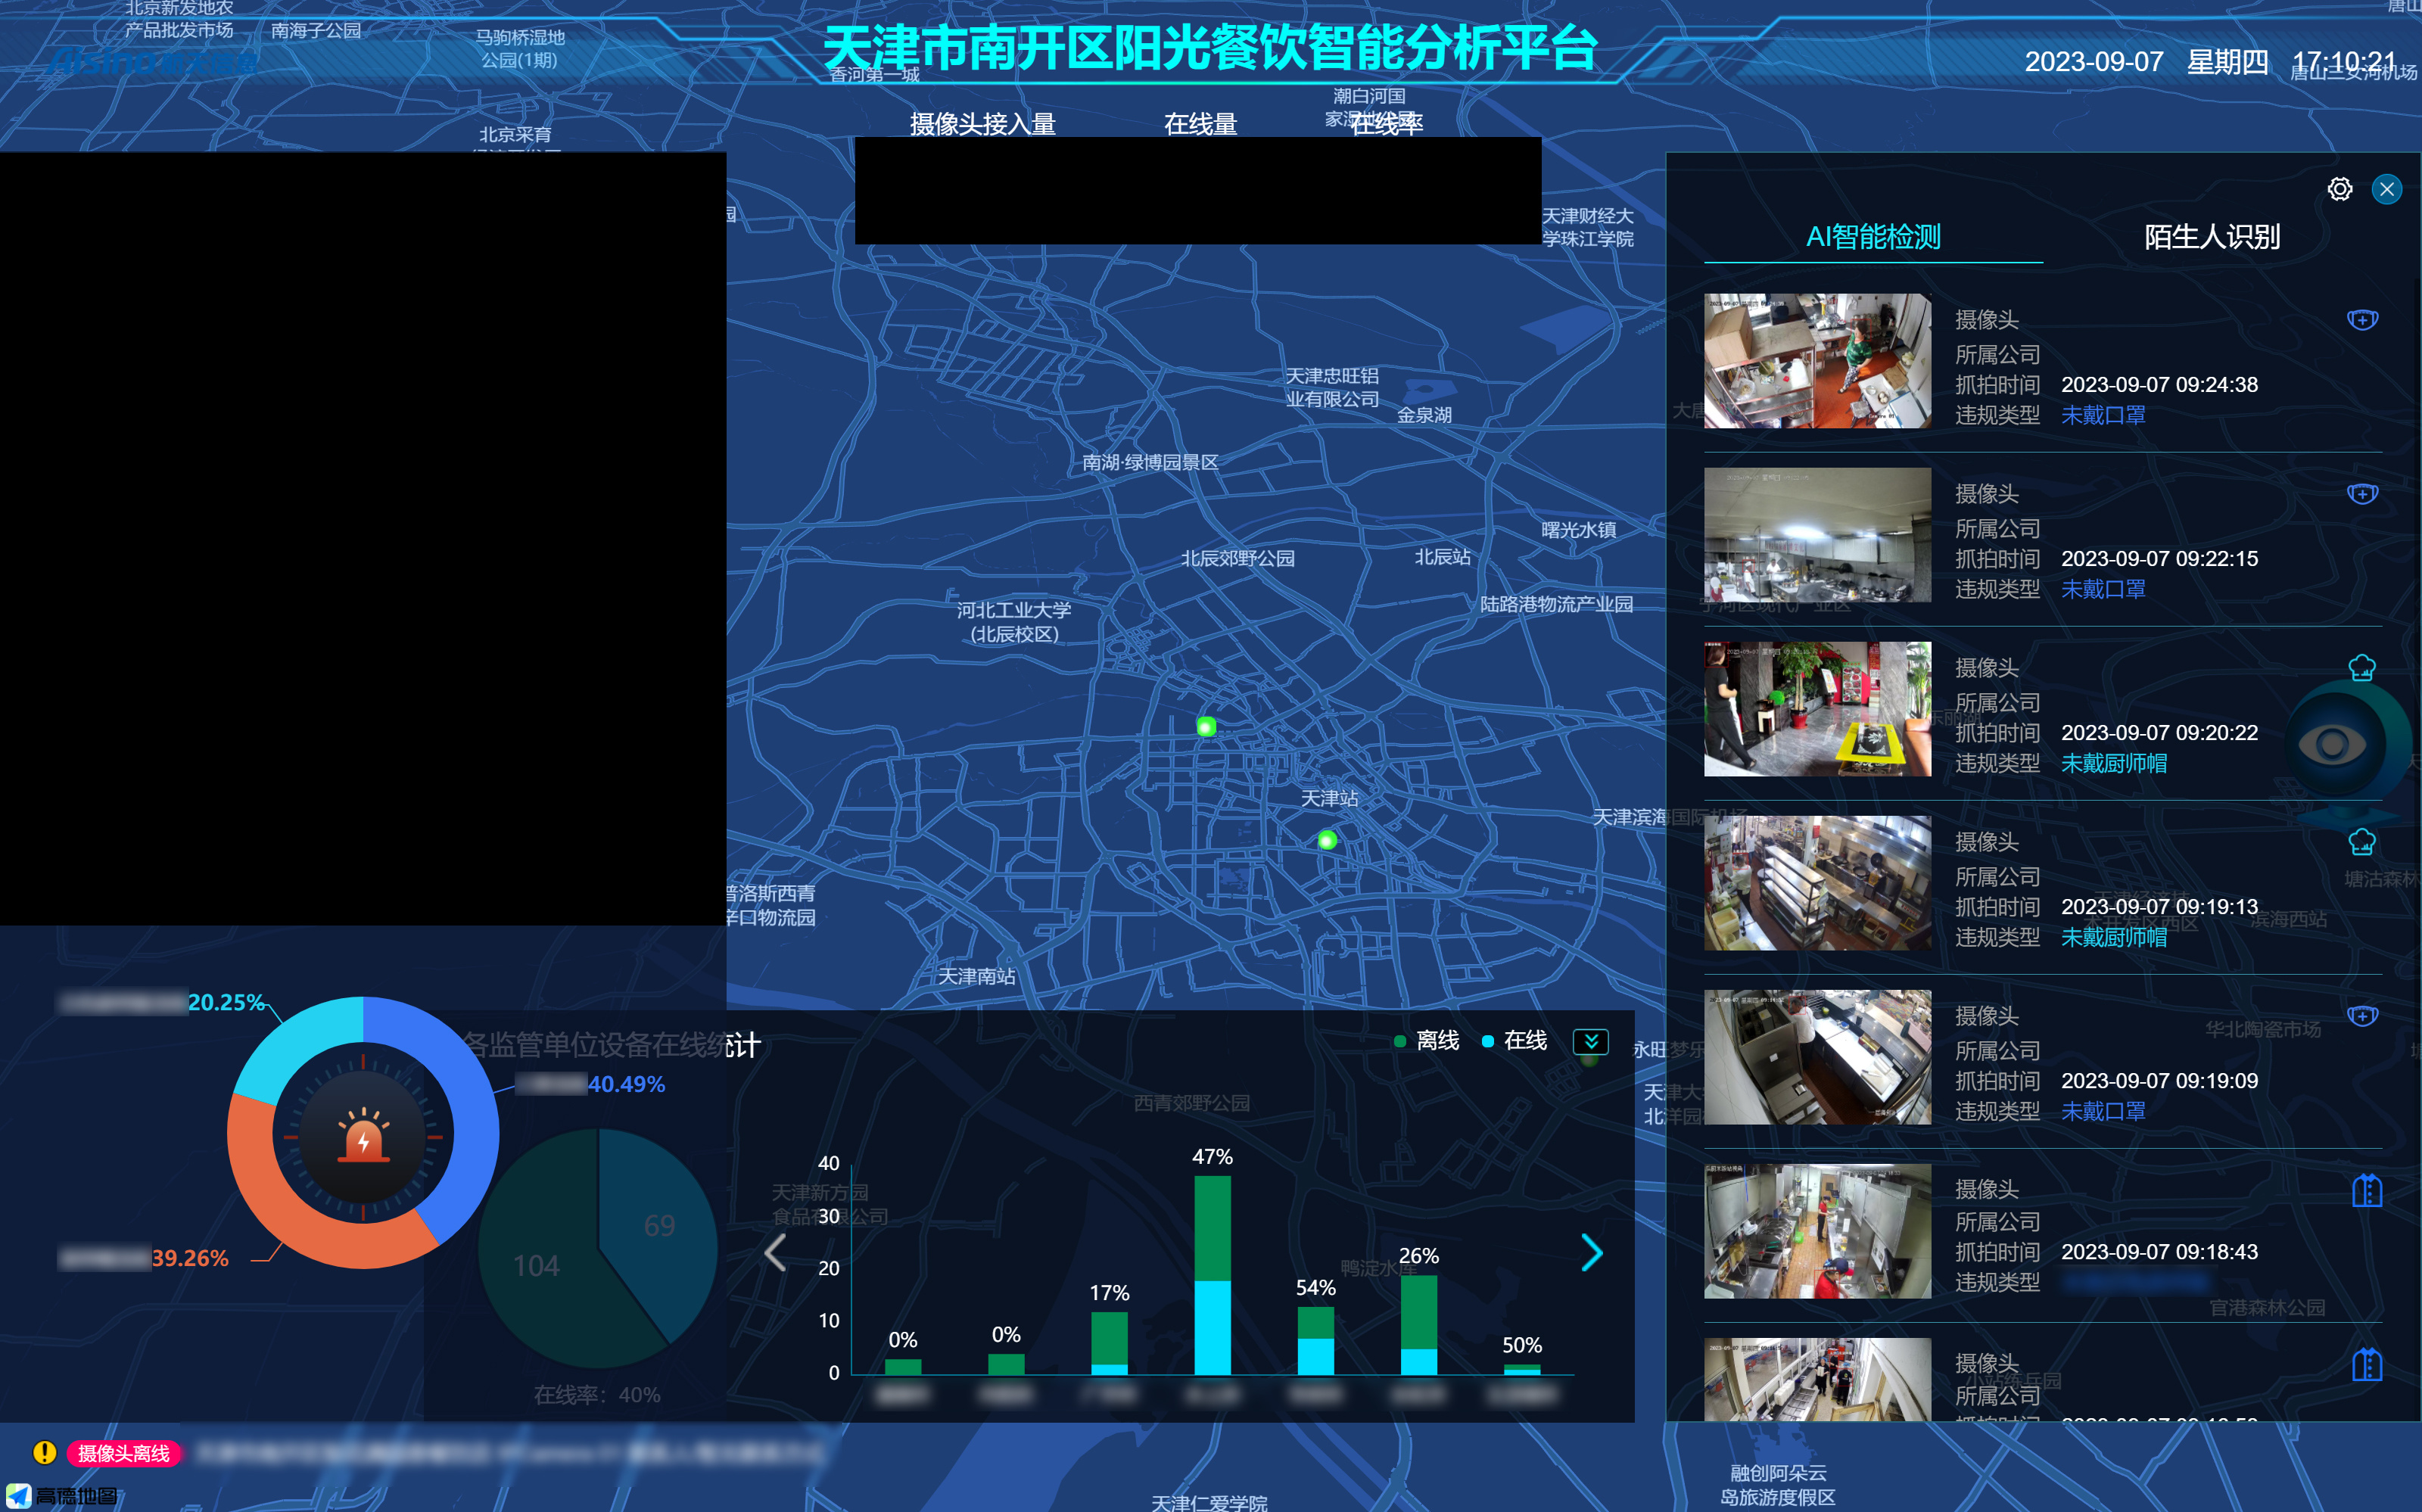Viewport: 2422px width, 1512px height.
Task: Click green map marker below 天津站 label
Action: click(x=1327, y=840)
